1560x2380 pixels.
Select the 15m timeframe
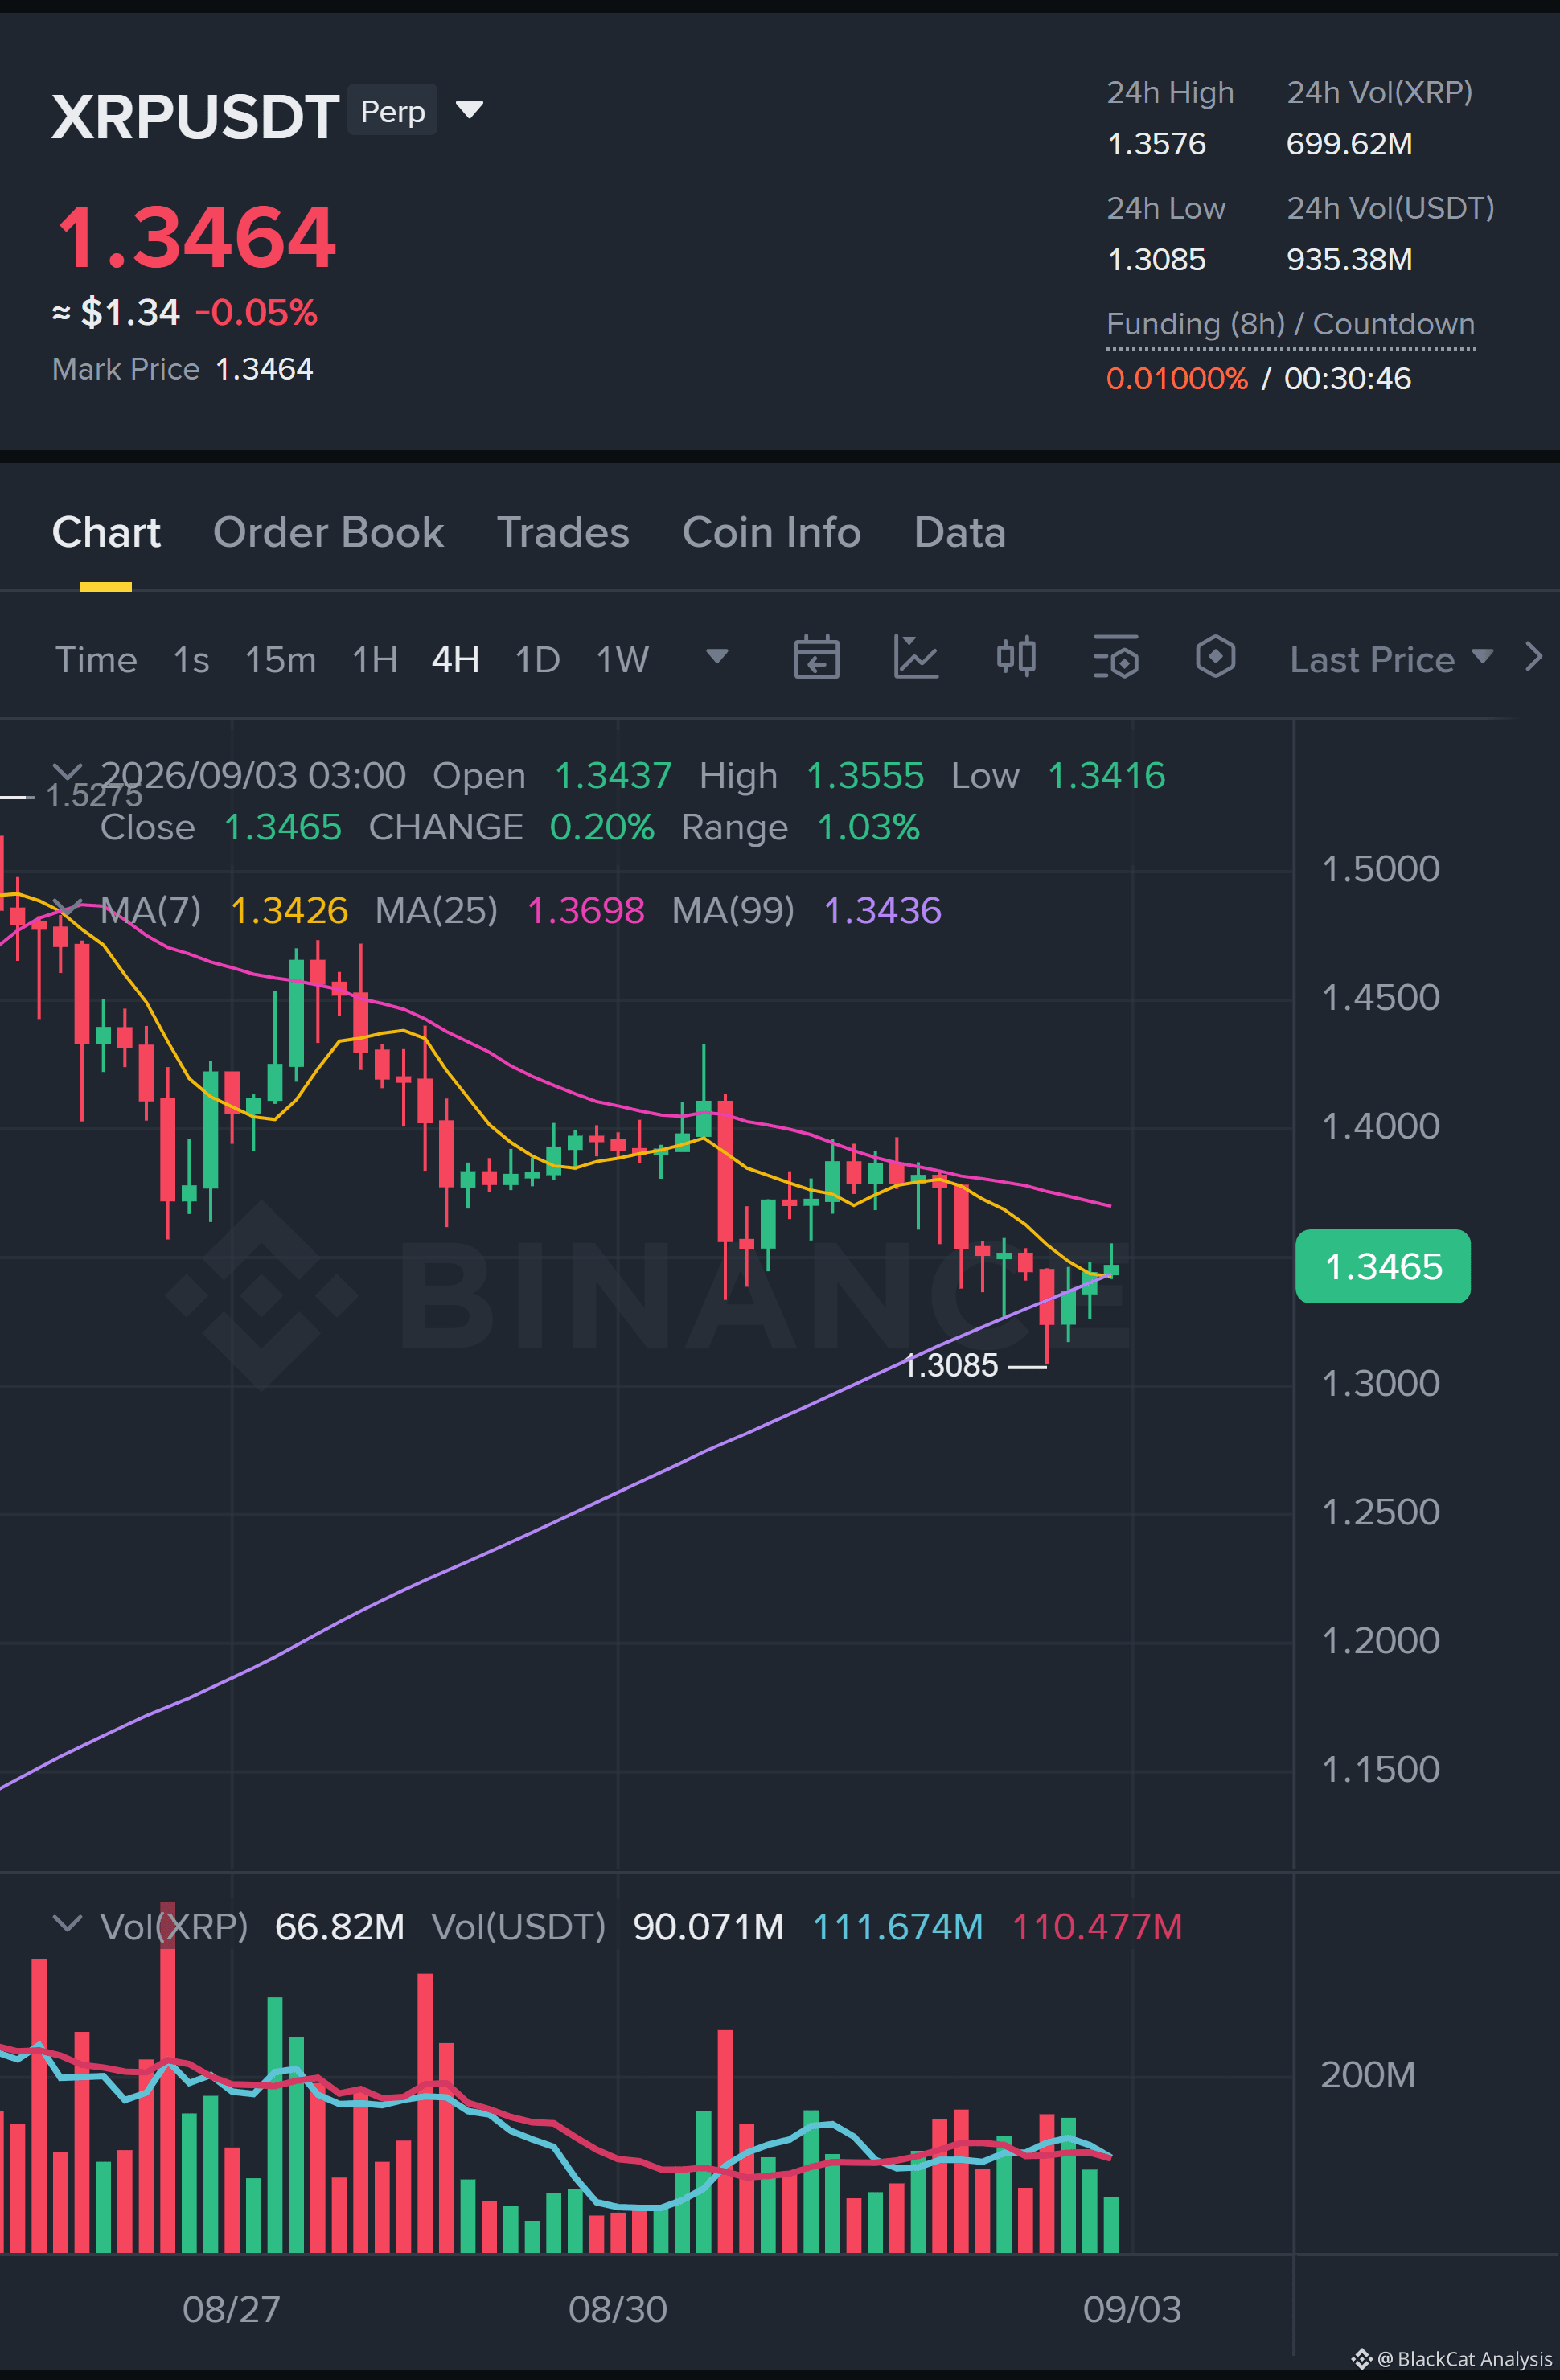[280, 660]
